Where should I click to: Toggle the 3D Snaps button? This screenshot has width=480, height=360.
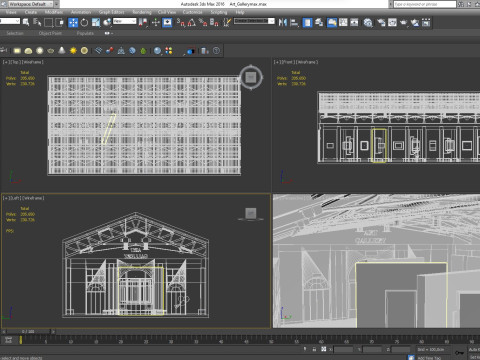click(180, 22)
